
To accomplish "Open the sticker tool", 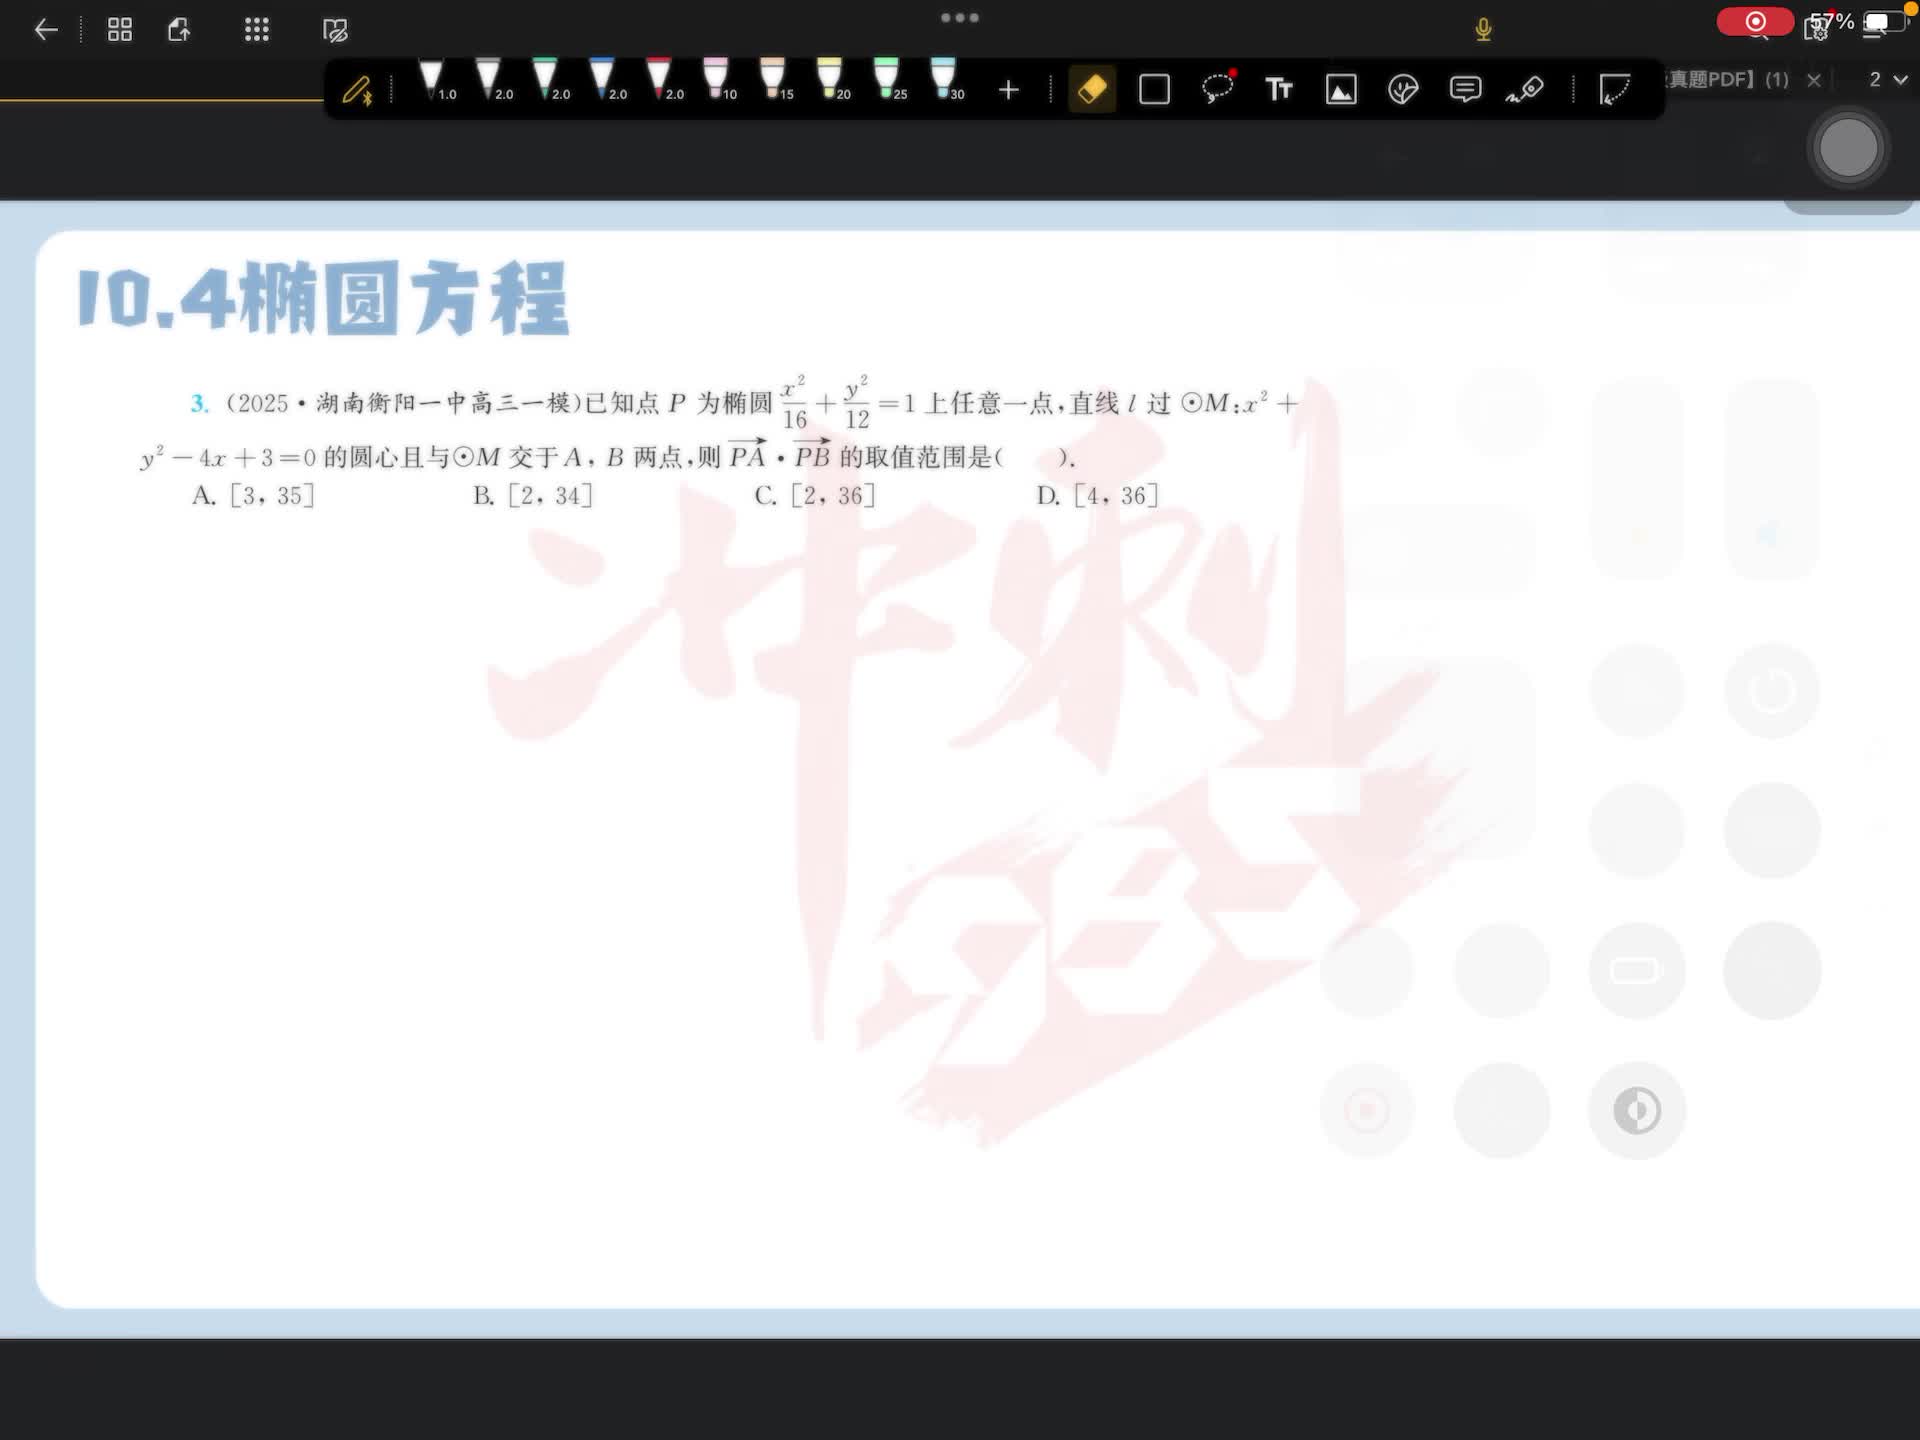I will coord(1403,90).
